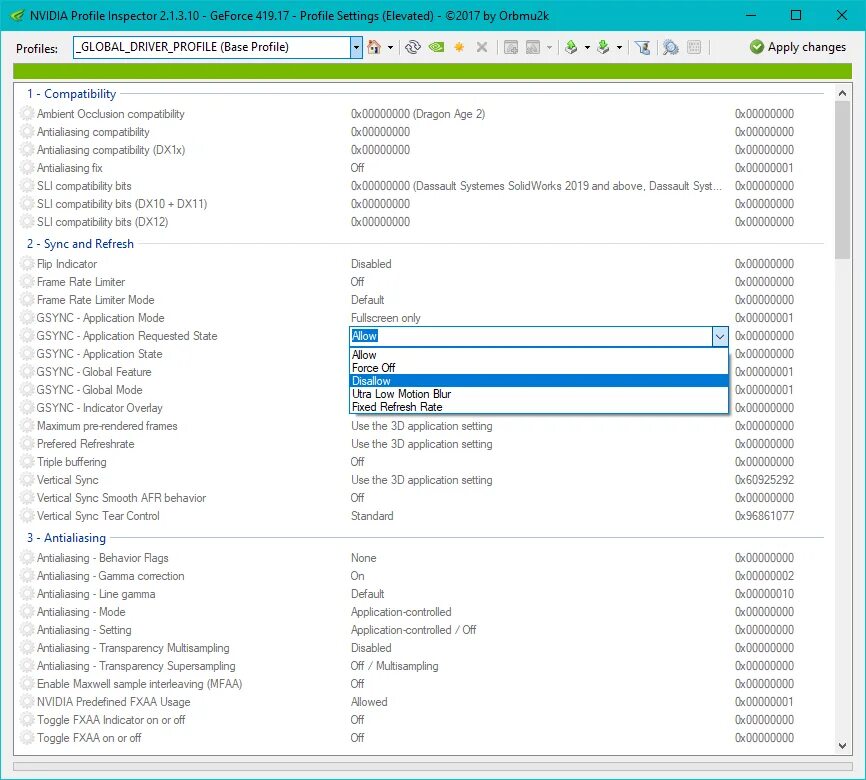
Task: Export profiles with the green up-arrow icon
Action: coord(571,47)
